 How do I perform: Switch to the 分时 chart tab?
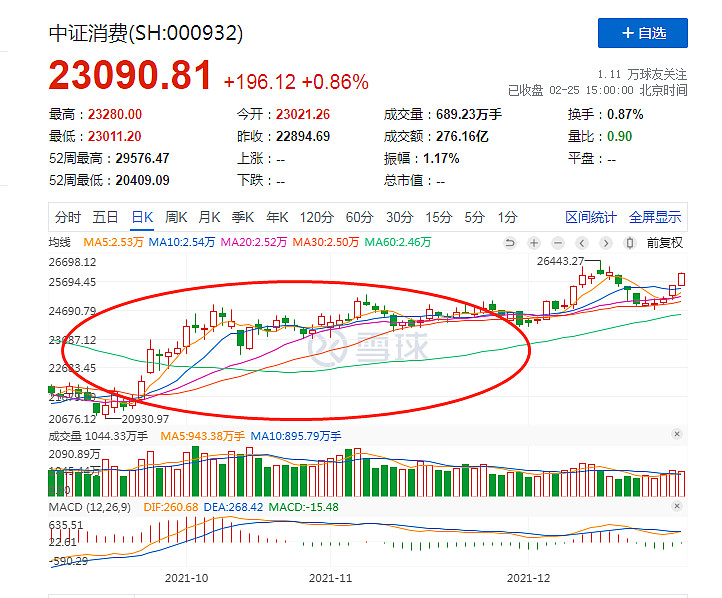(x=68, y=217)
